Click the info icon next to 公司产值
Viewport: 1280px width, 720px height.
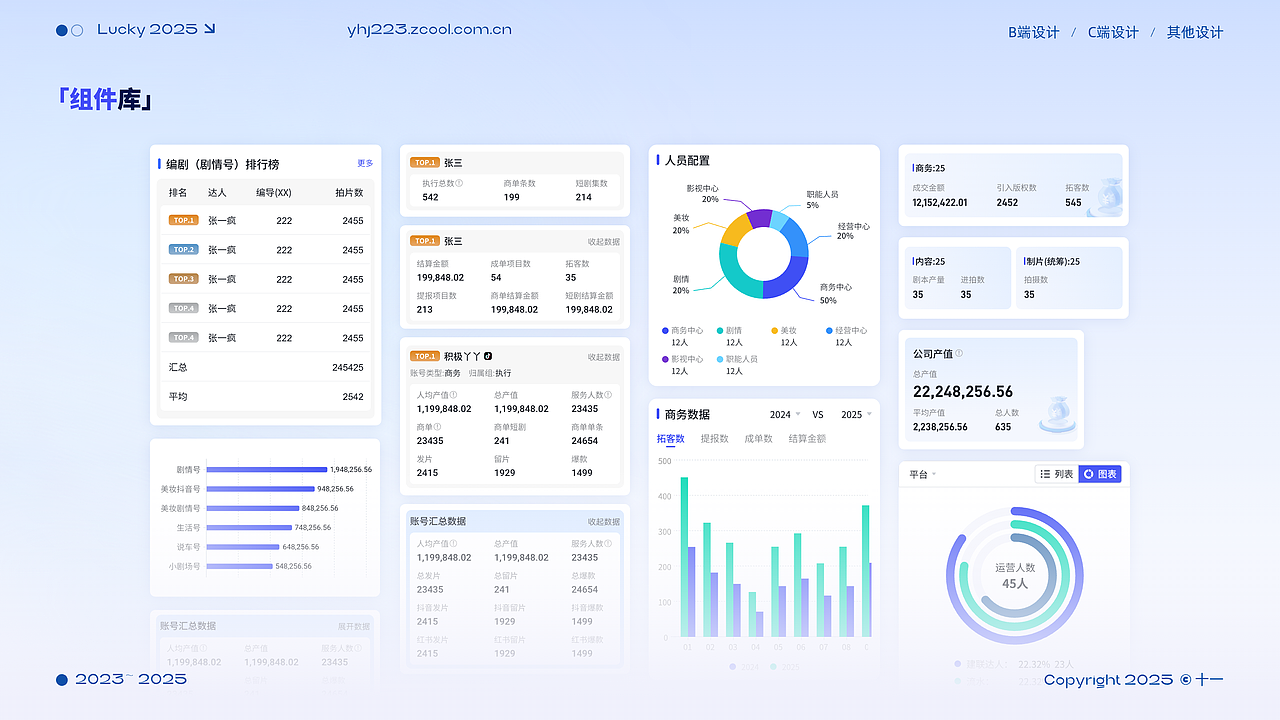point(959,354)
